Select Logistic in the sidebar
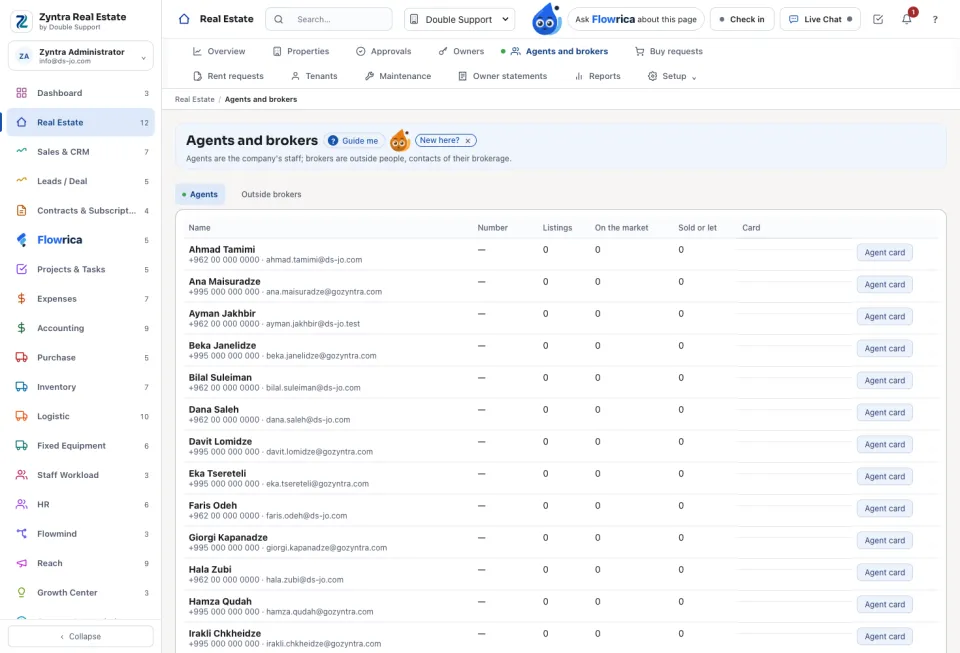Screen dimensions: 960x653 tap(81, 416)
